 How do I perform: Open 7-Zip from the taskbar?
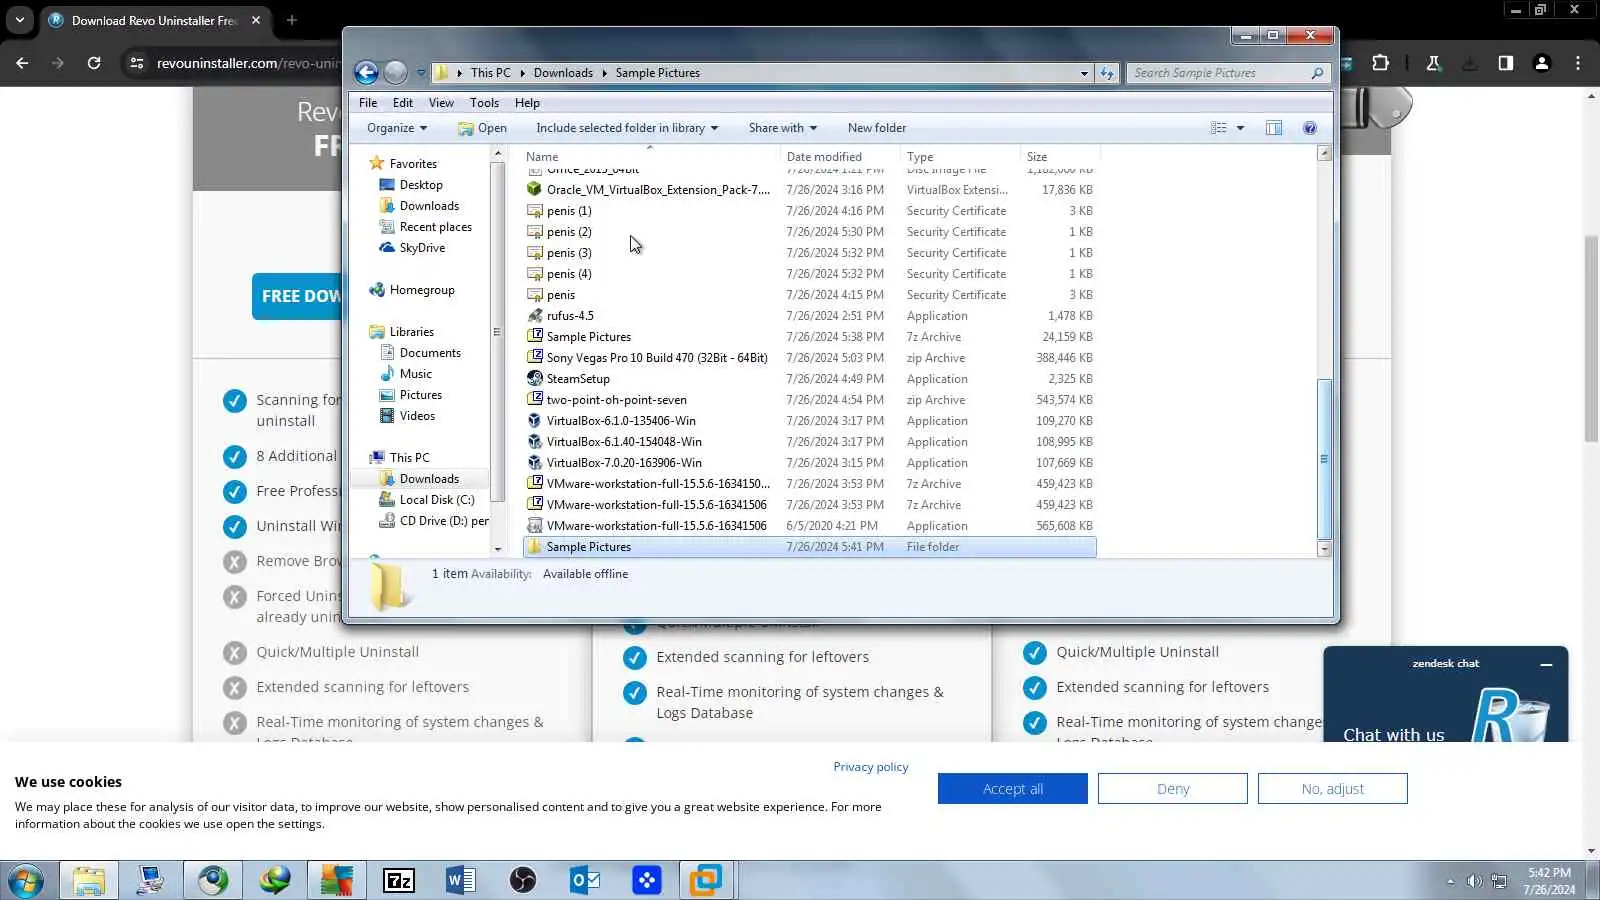pos(399,880)
